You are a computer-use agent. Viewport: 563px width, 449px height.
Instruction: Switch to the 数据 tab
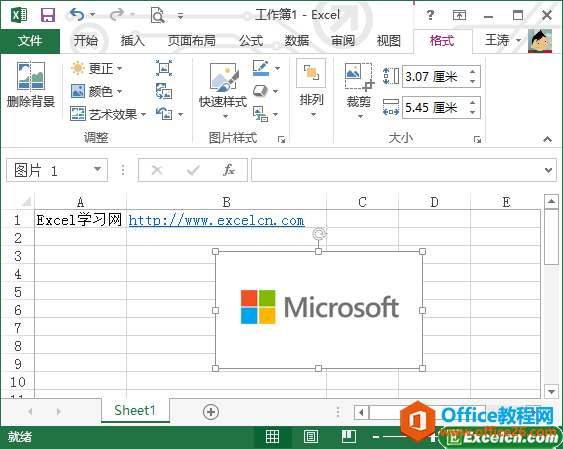point(297,41)
